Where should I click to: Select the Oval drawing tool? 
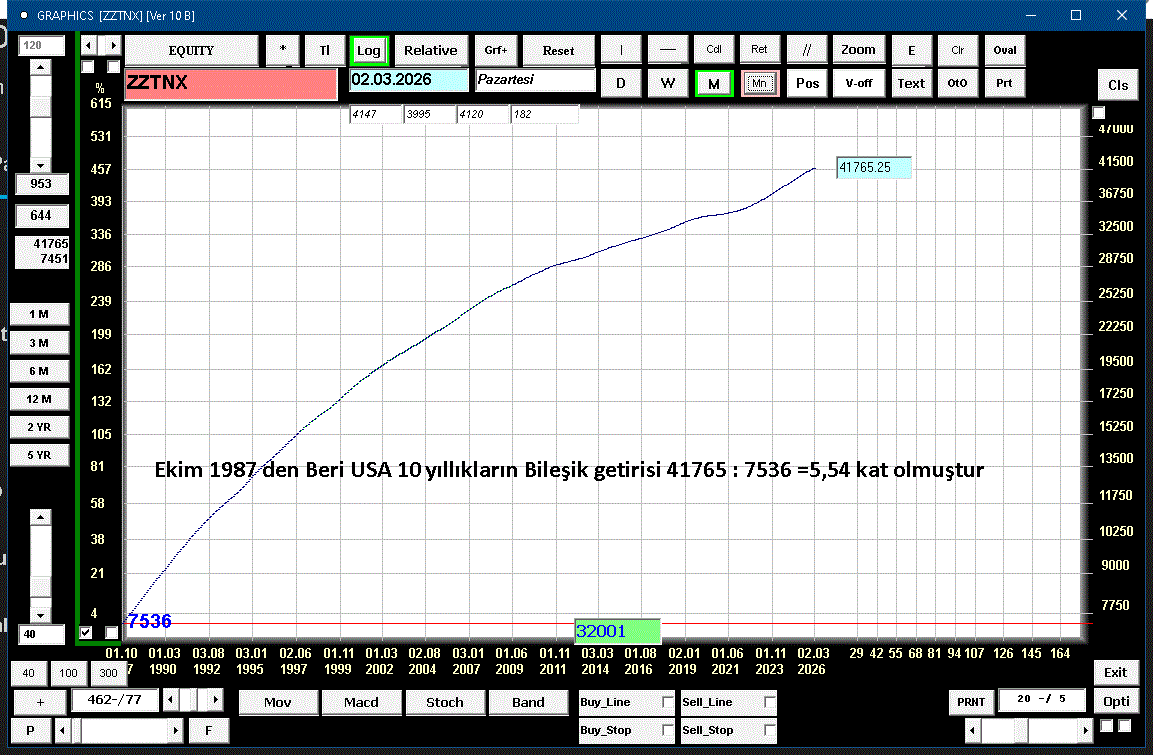tap(1004, 50)
